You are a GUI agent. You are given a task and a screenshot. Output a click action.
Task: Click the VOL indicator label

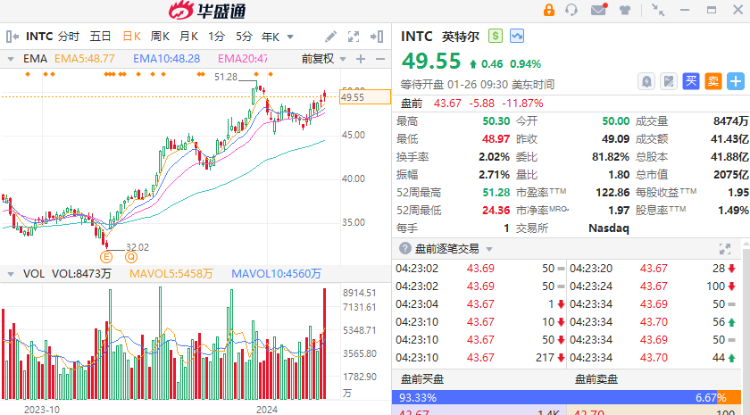click(33, 274)
